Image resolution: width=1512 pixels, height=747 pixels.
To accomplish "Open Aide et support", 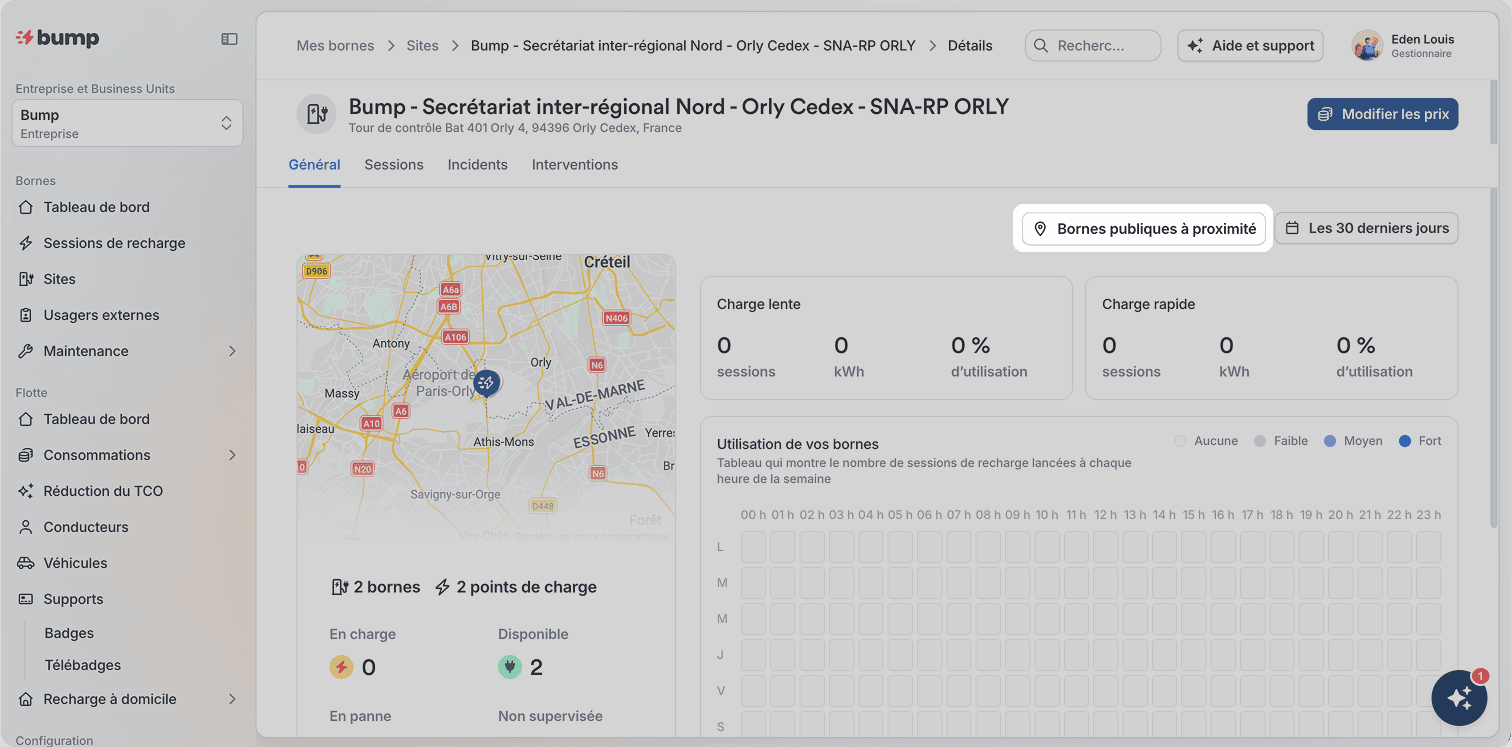I will 1250,45.
